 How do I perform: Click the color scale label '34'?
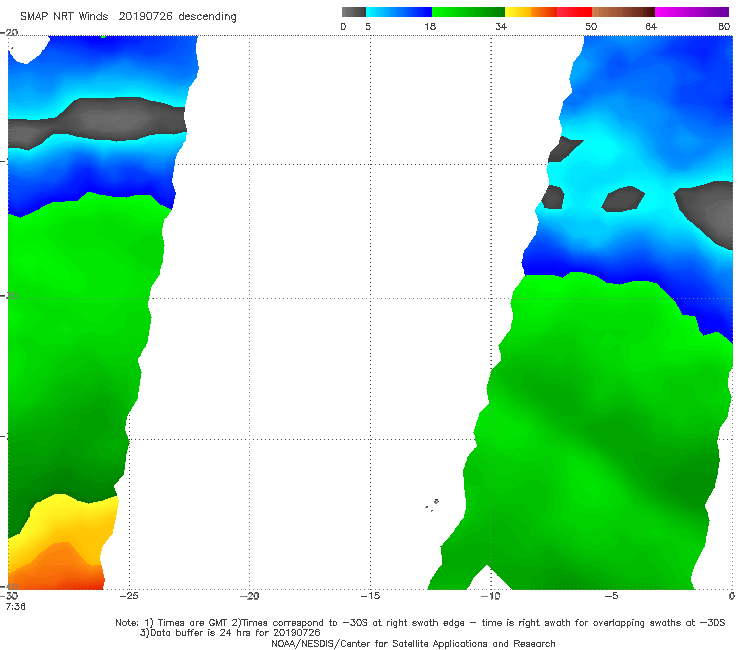(x=501, y=27)
